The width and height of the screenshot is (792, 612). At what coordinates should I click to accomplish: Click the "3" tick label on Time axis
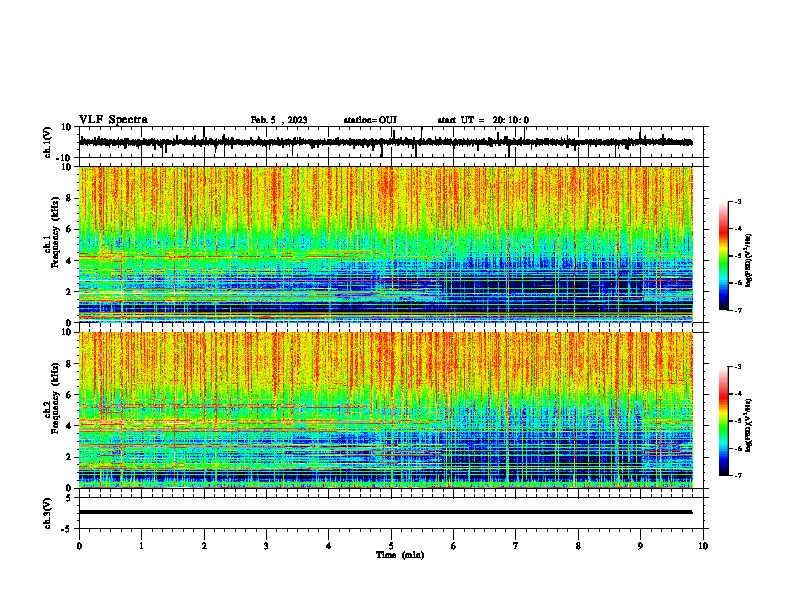[x=266, y=546]
